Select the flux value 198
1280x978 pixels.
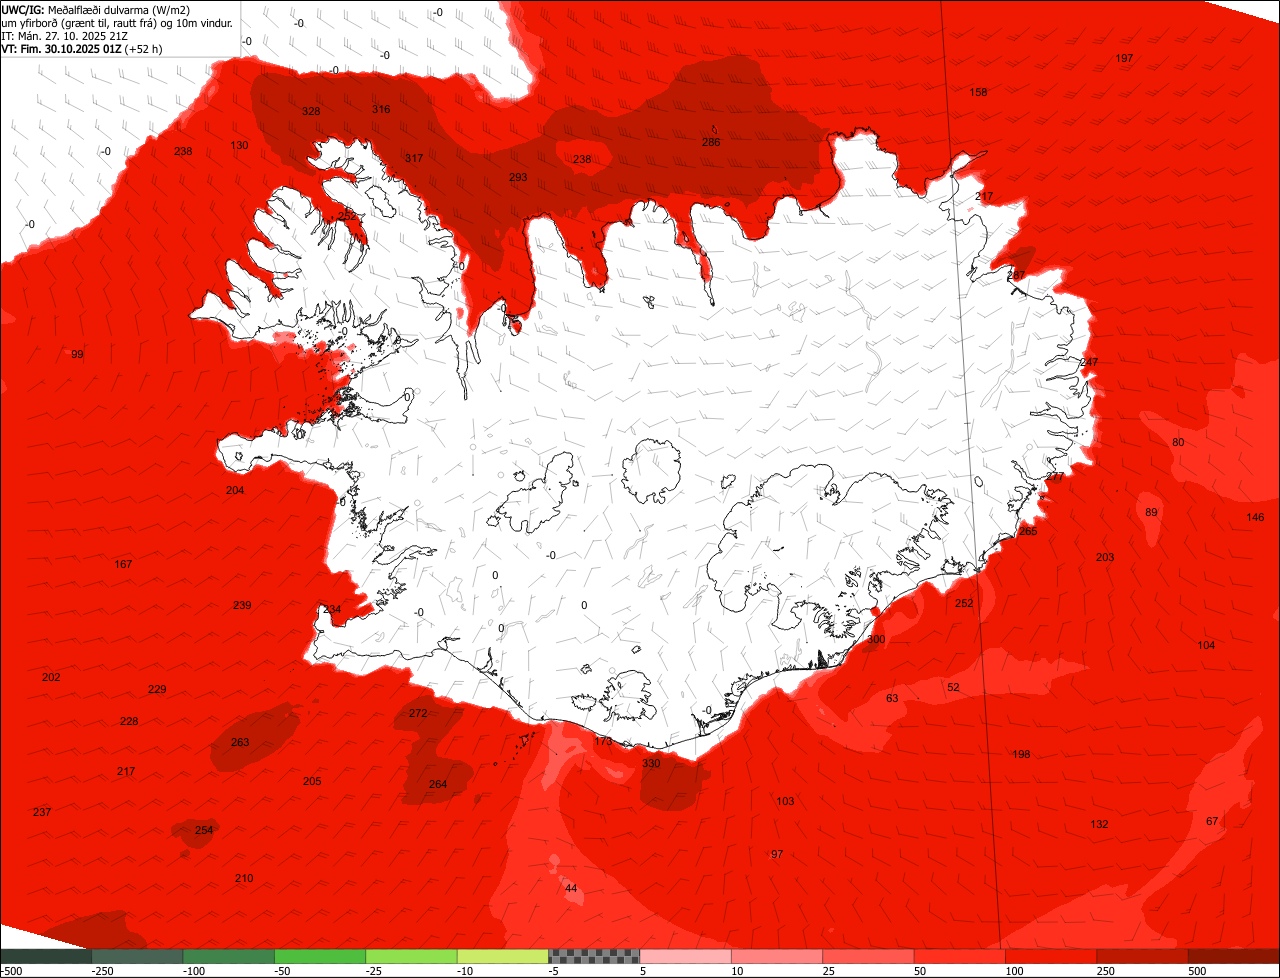click(x=1021, y=754)
